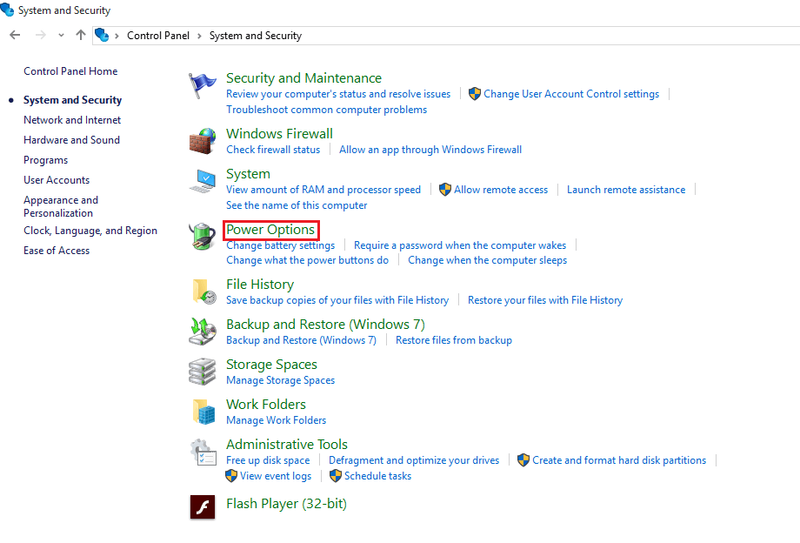Viewport: 800px width, 543px height.
Task: Click Free up disk space
Action: (x=268, y=460)
